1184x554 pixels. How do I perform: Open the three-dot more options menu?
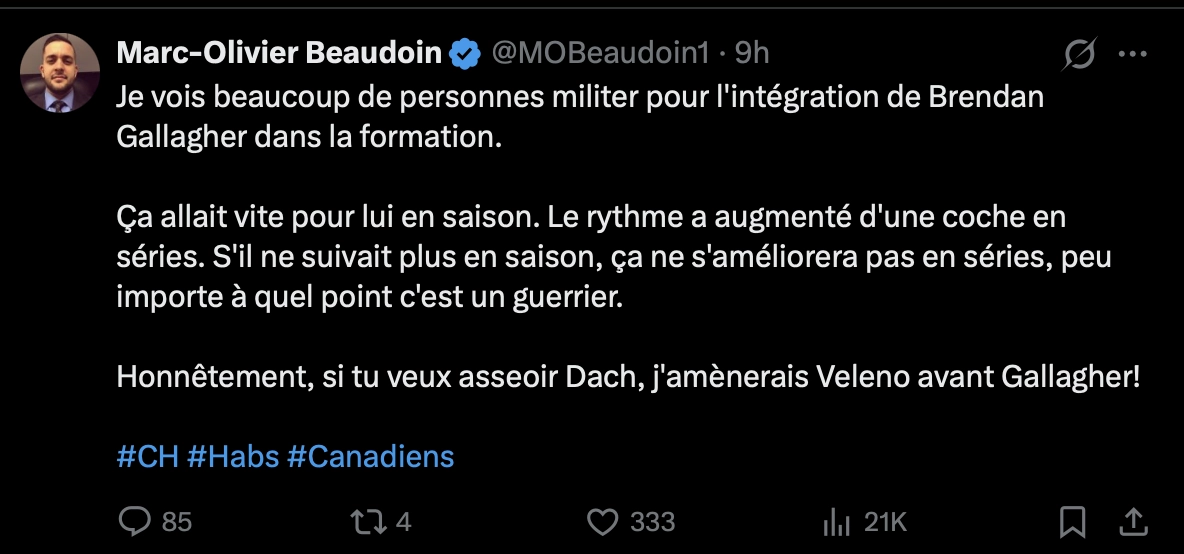(1132, 54)
